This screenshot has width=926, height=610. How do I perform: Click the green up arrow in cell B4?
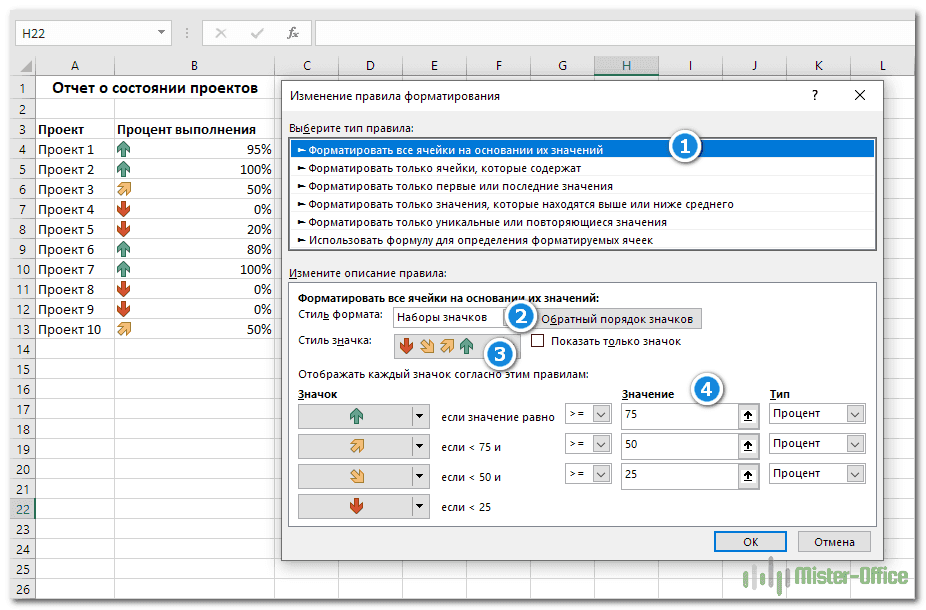(124, 149)
